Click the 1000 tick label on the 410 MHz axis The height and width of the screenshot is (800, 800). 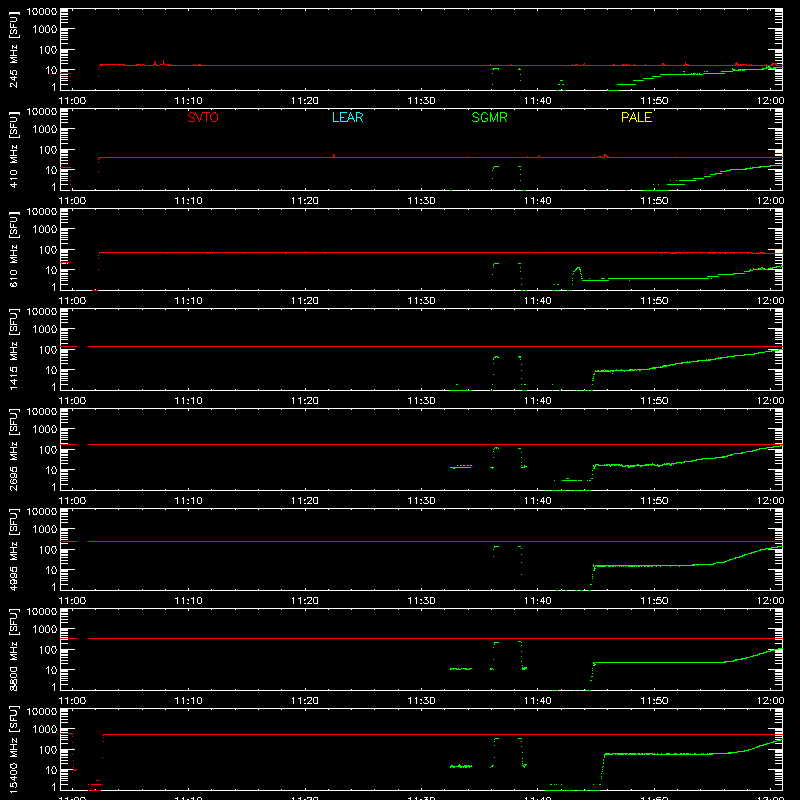45,130
